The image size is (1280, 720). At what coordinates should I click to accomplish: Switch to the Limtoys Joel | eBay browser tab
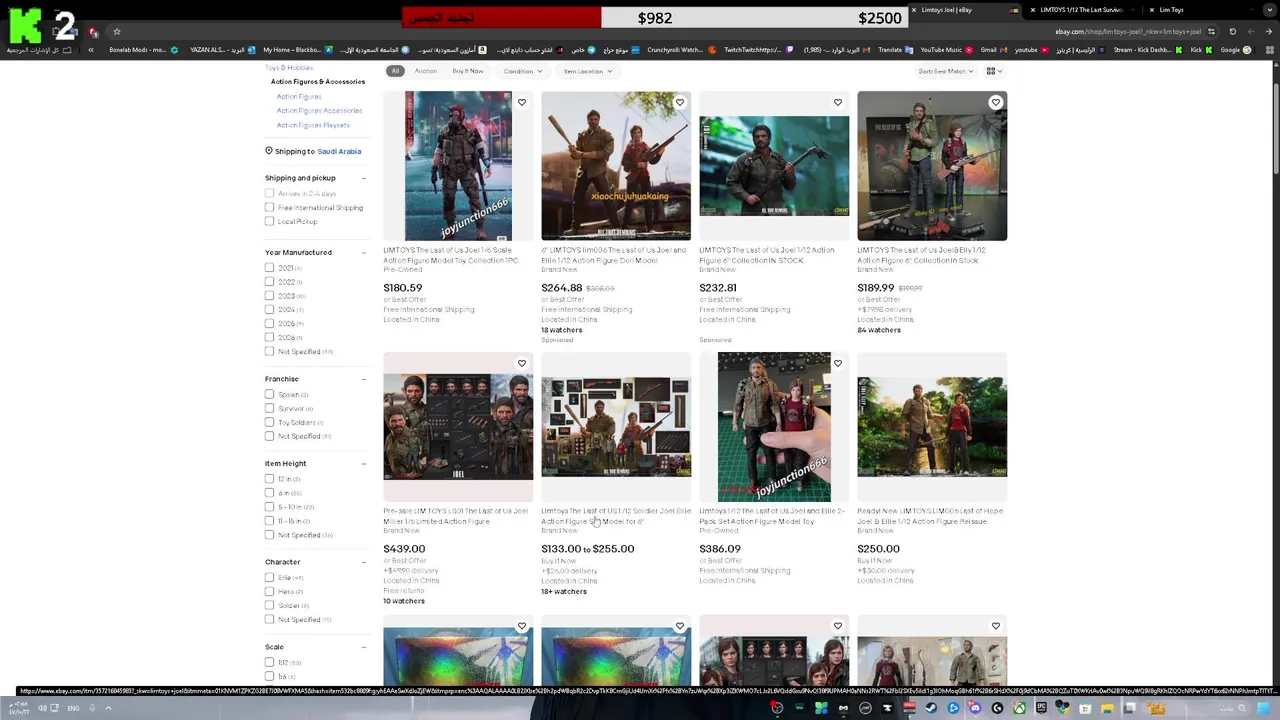(x=965, y=10)
